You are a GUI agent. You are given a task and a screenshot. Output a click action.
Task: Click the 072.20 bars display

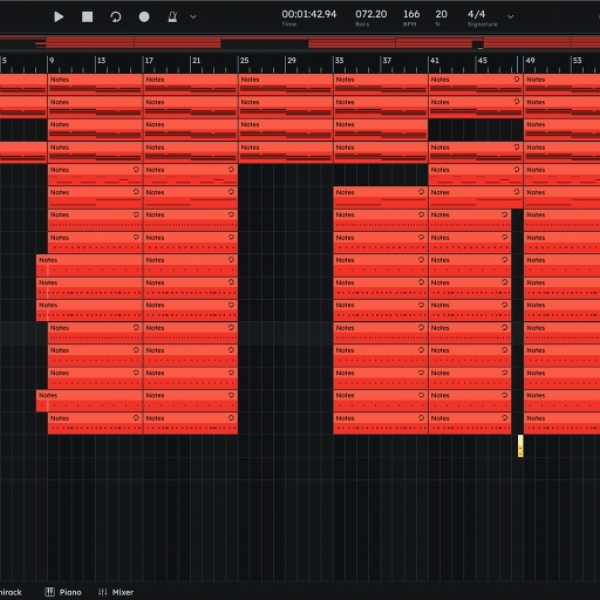click(371, 14)
